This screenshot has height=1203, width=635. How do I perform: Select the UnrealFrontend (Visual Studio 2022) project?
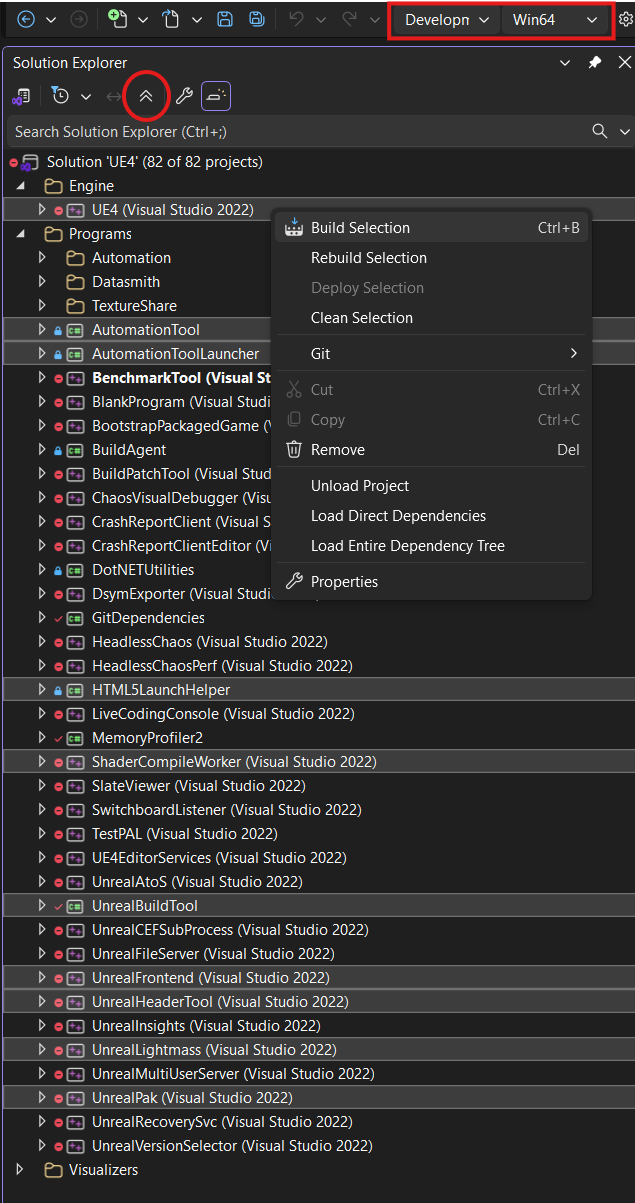tap(211, 978)
